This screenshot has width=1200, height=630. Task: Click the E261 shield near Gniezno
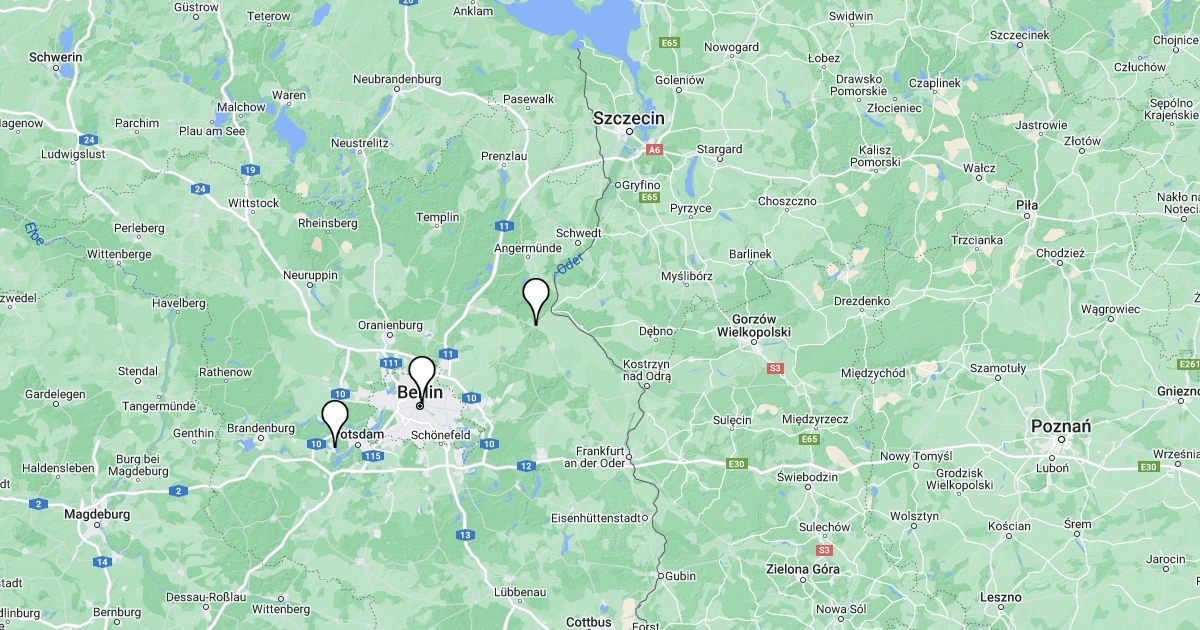coord(1189,364)
